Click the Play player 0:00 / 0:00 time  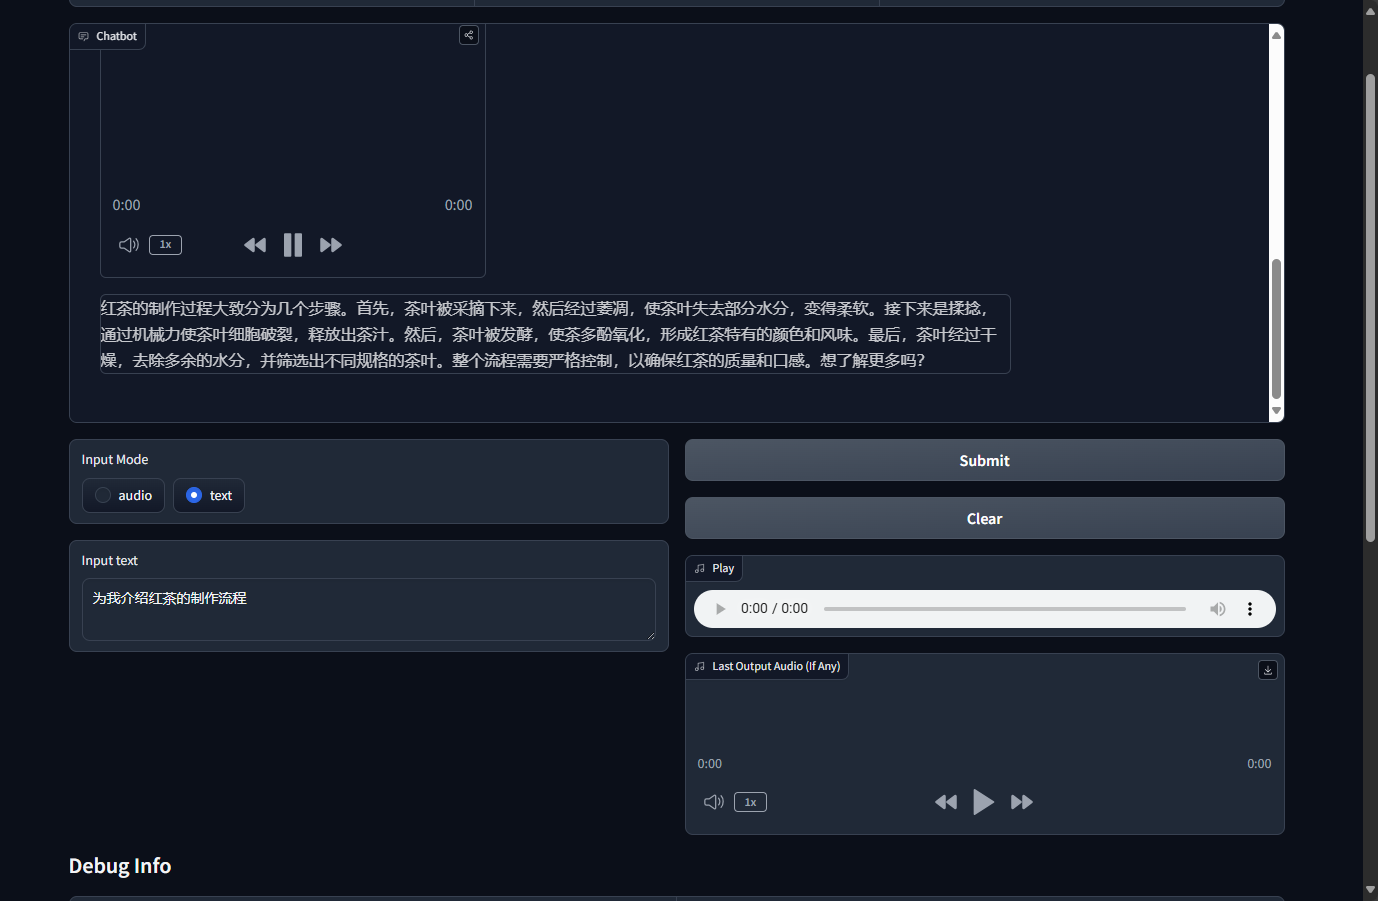coord(774,608)
